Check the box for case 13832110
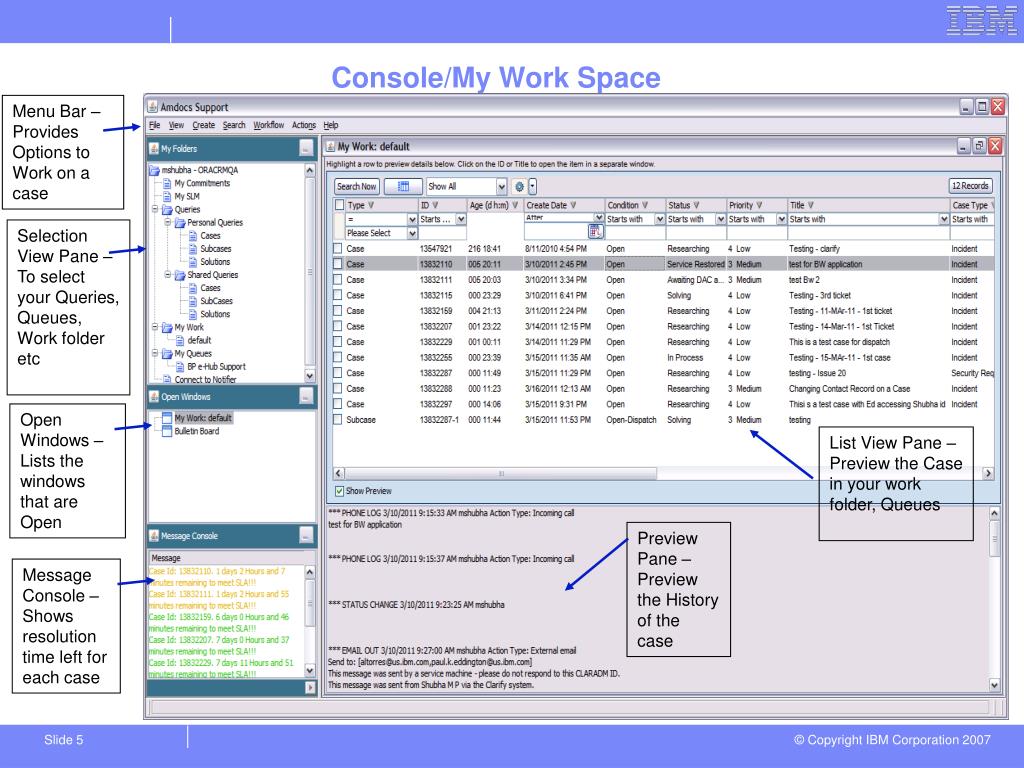The height and width of the screenshot is (768, 1024). point(338,264)
